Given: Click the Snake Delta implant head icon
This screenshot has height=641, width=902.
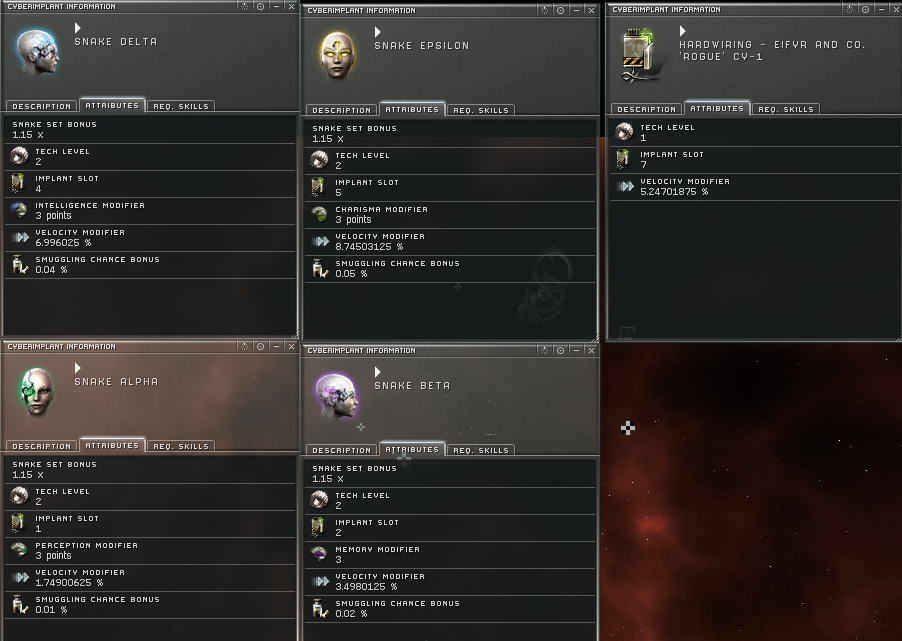Looking at the screenshot, I should pyautogui.click(x=38, y=52).
